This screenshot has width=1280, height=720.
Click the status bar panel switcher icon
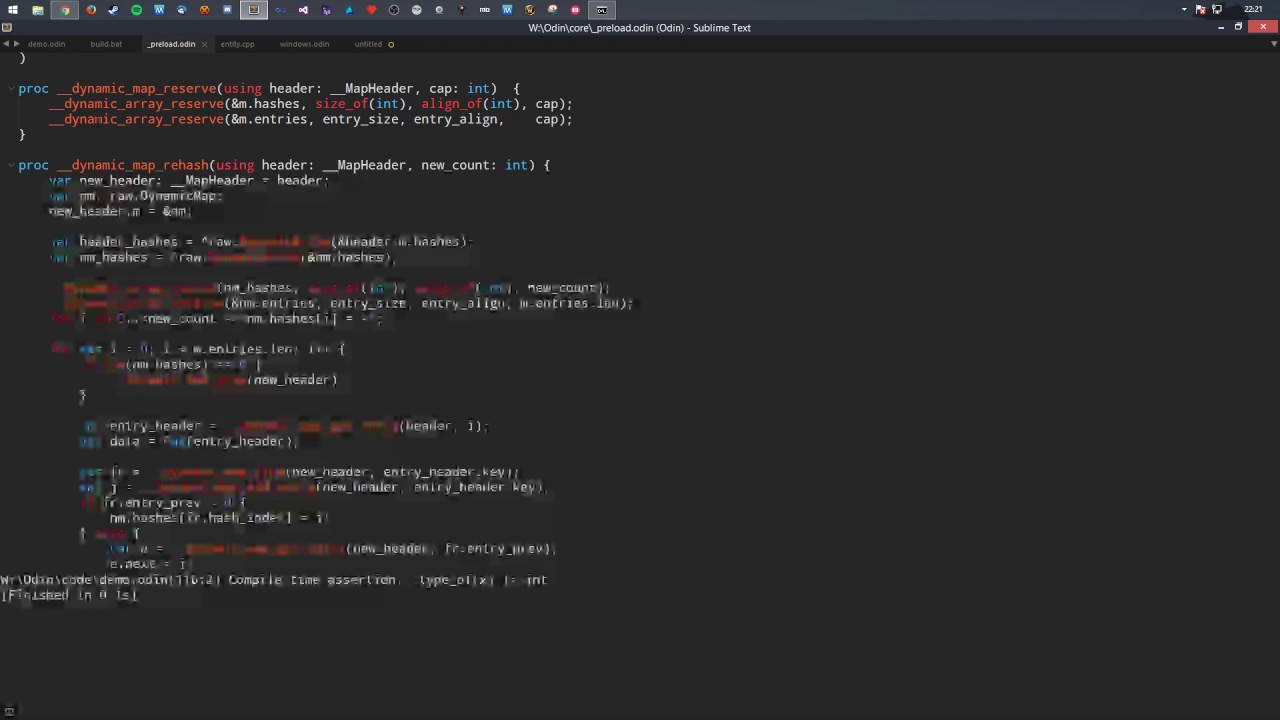pyautogui.click(x=9, y=711)
